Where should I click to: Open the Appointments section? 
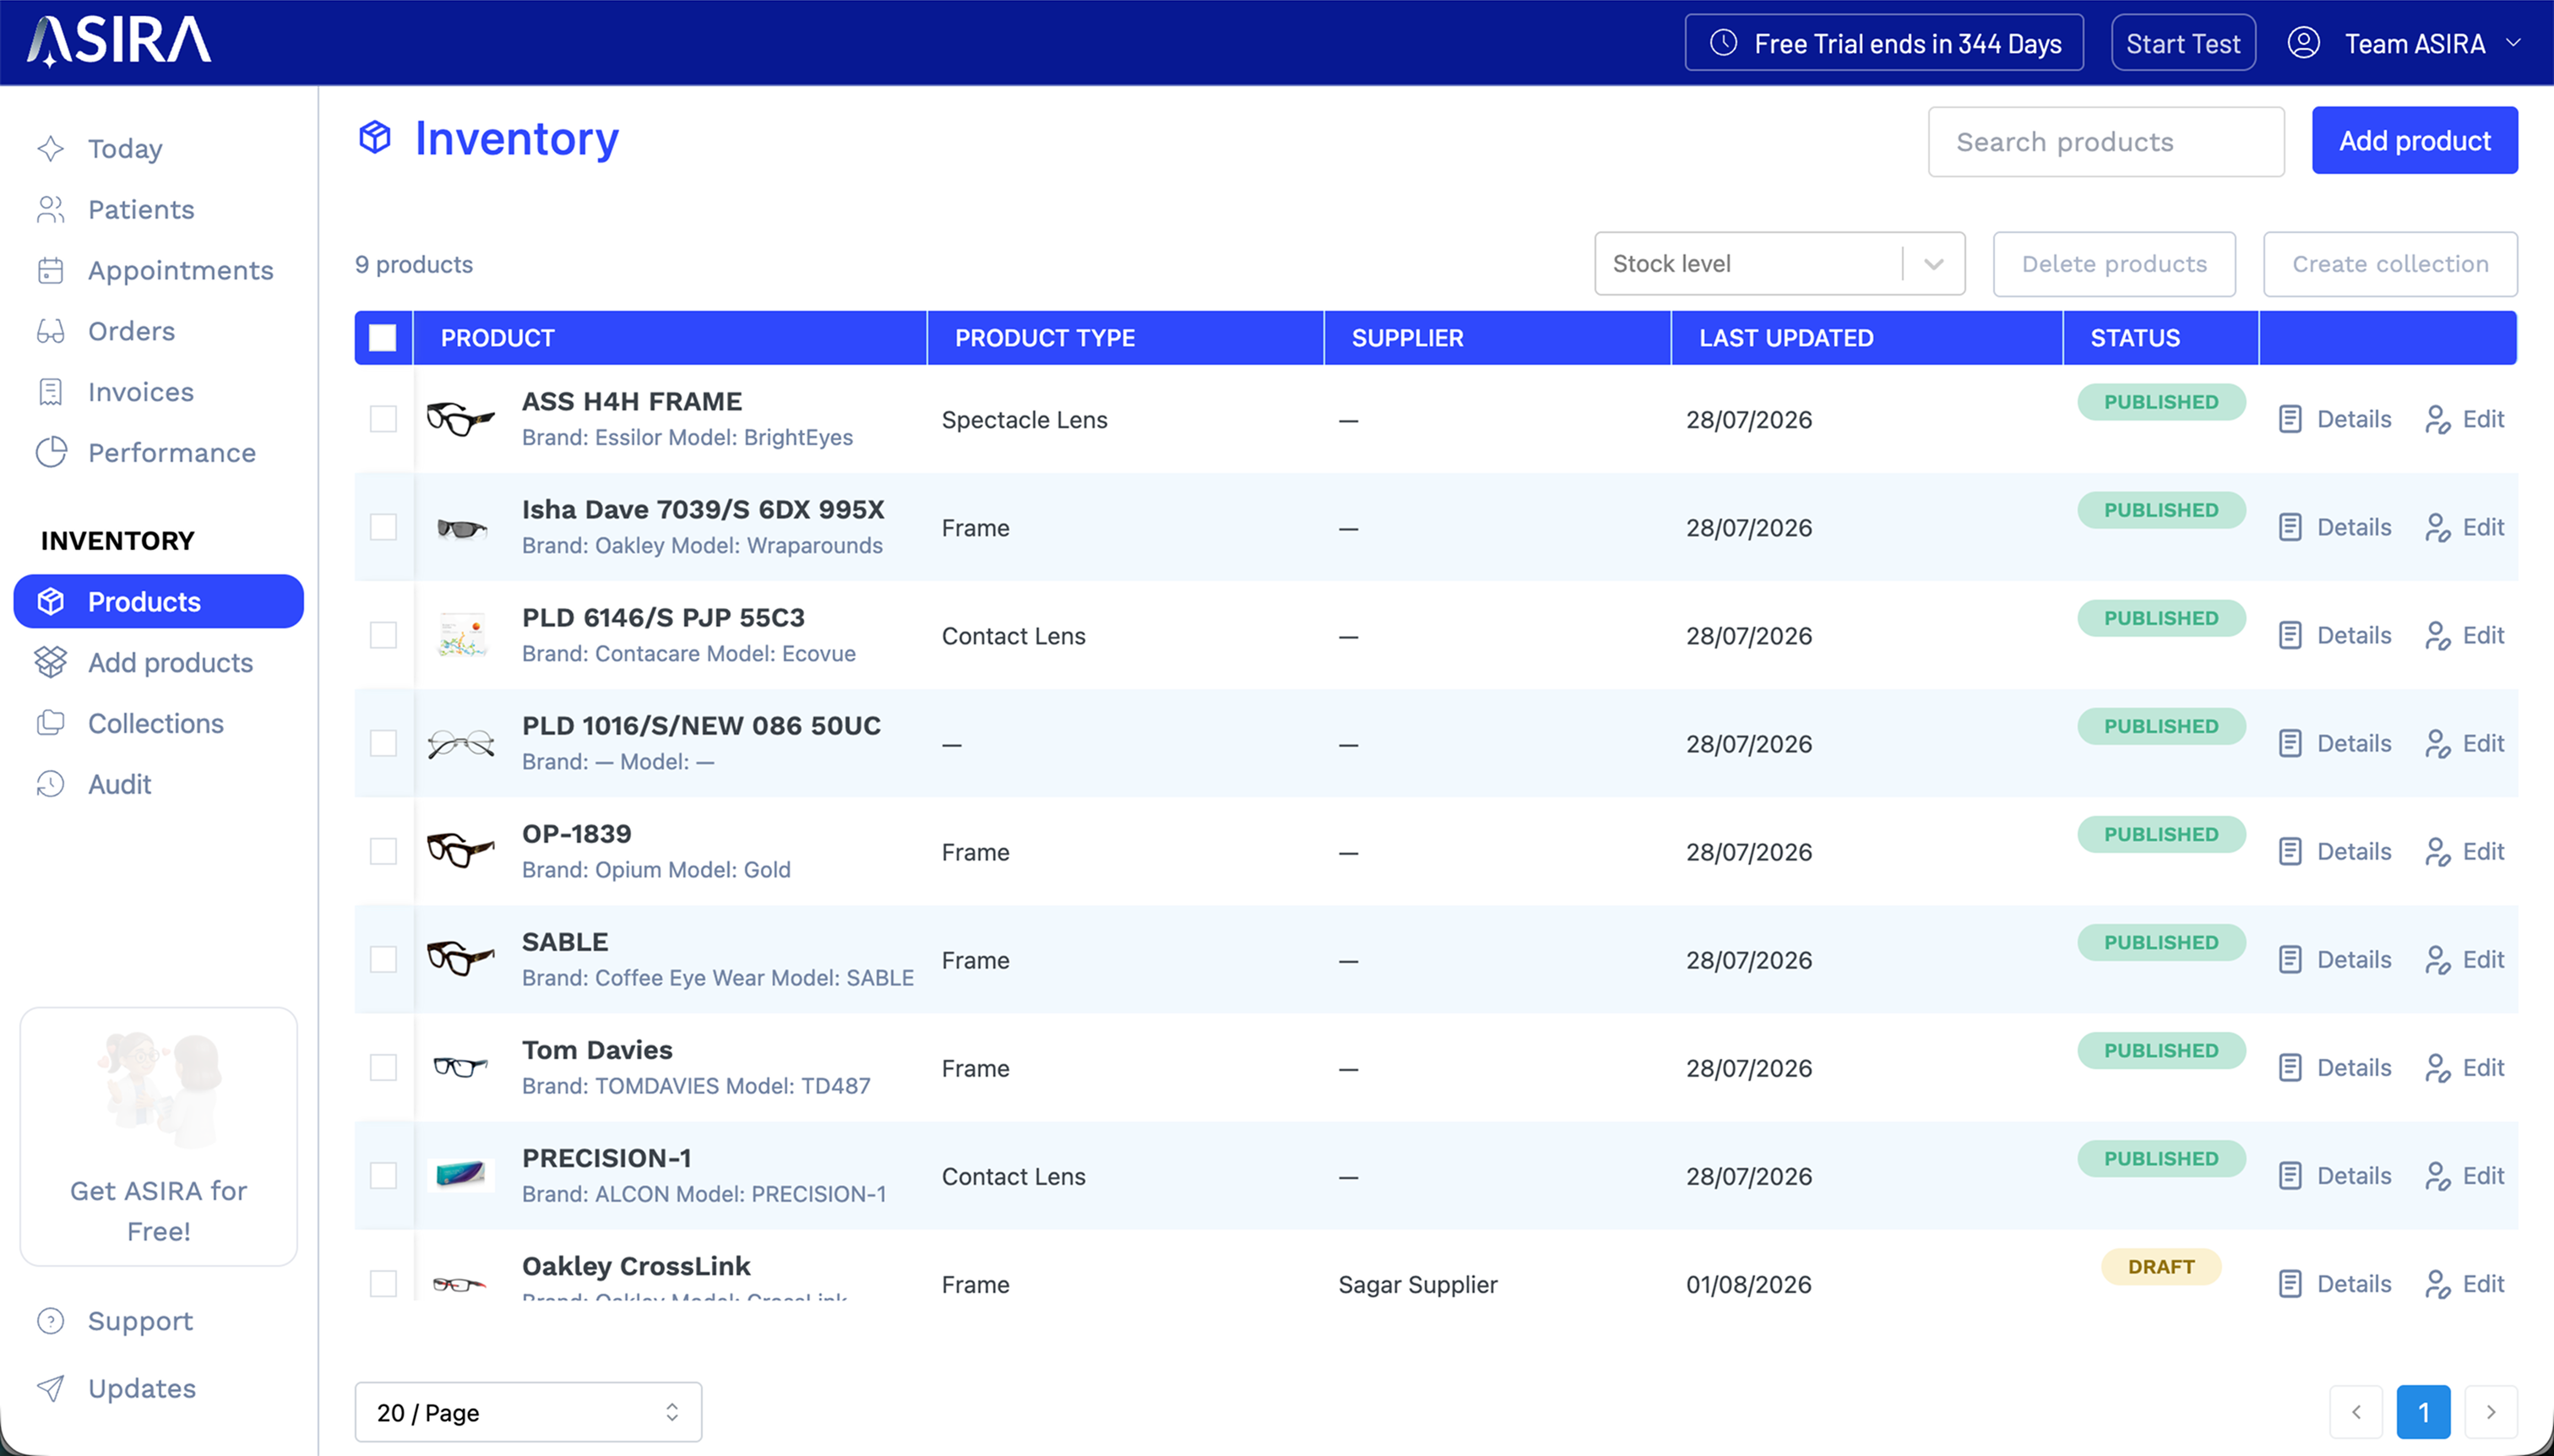coord(180,271)
